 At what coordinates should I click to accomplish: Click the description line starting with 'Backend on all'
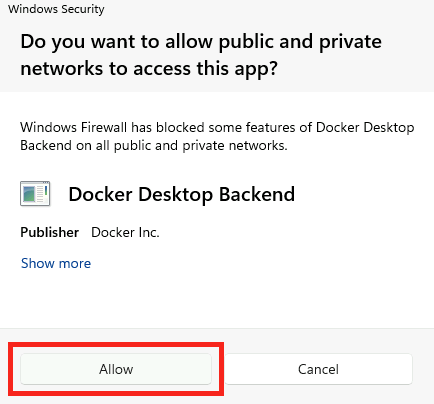(154, 146)
